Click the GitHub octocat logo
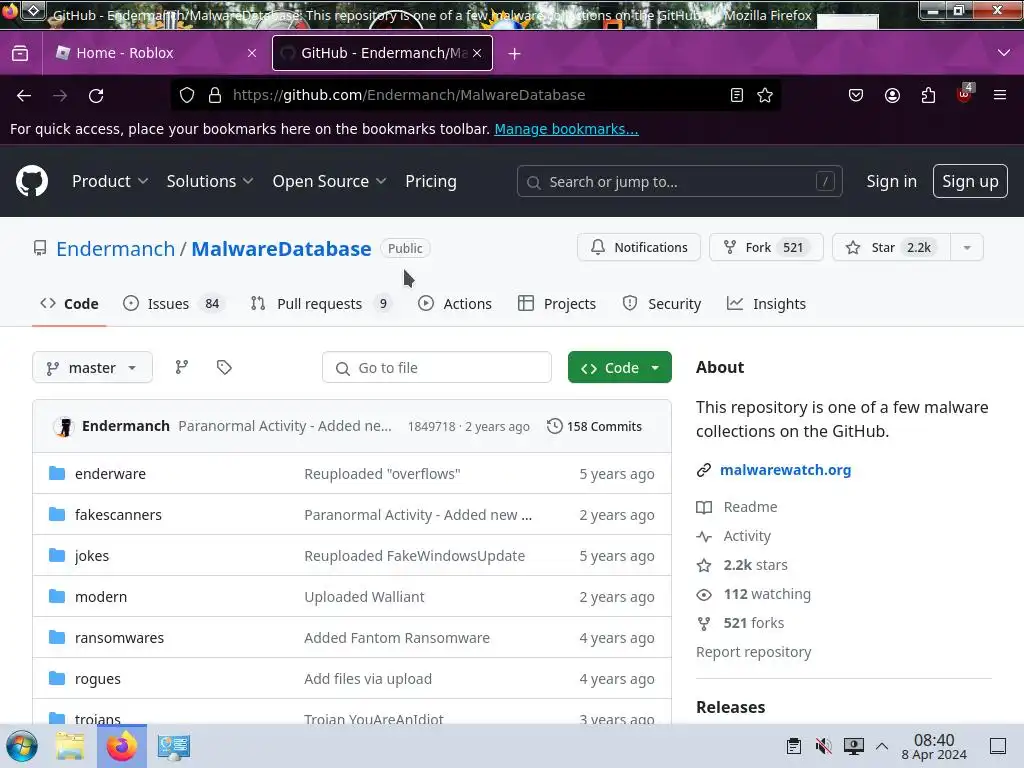This screenshot has height=768, width=1024. coord(32,181)
